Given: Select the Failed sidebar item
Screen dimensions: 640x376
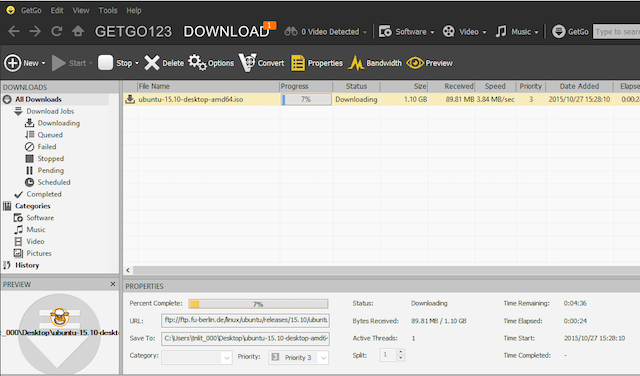Looking at the screenshot, I should pyautogui.click(x=47, y=147).
